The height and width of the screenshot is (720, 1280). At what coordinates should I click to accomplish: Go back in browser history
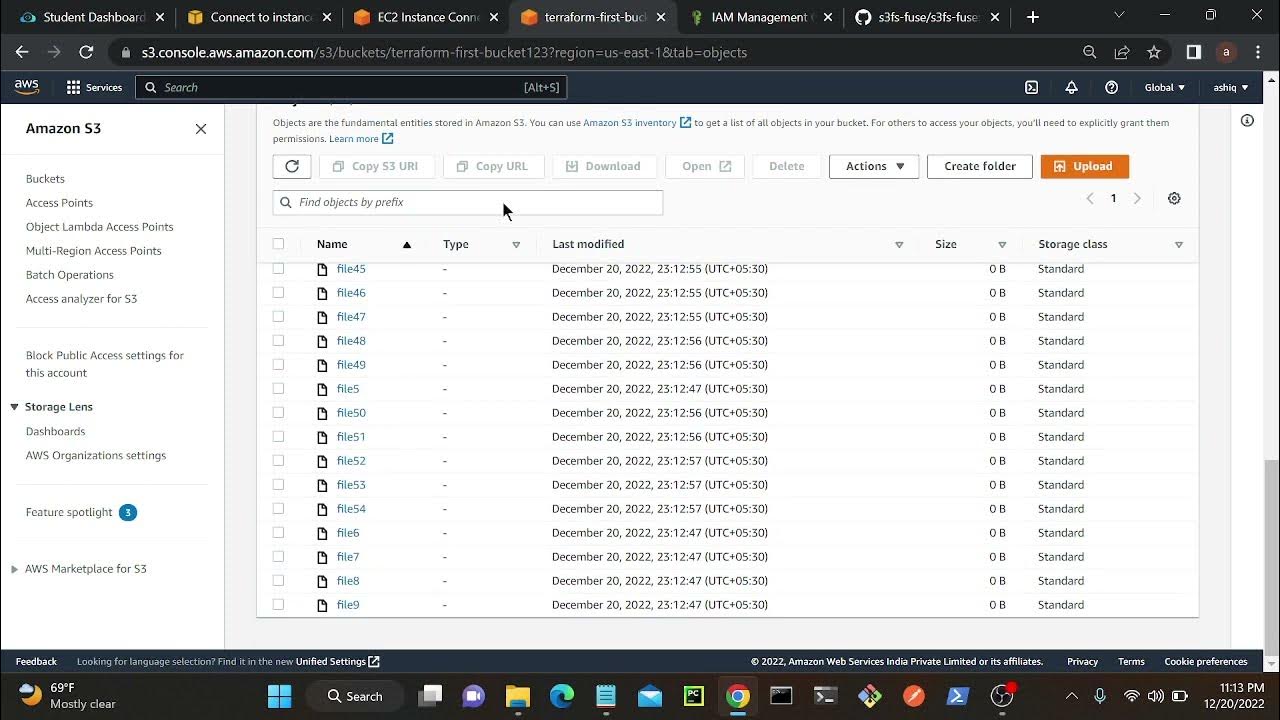tap(22, 52)
